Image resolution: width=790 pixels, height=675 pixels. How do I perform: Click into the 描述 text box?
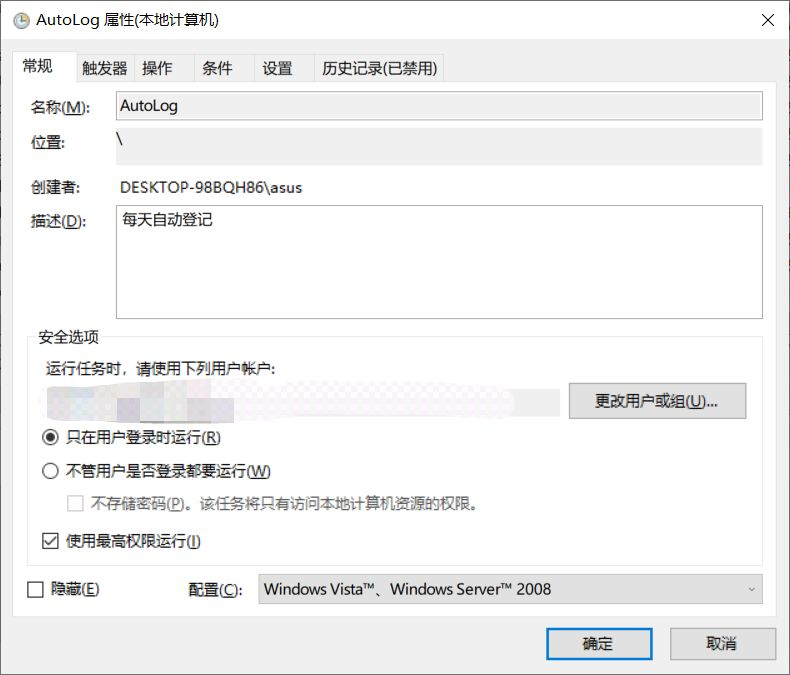[439, 262]
